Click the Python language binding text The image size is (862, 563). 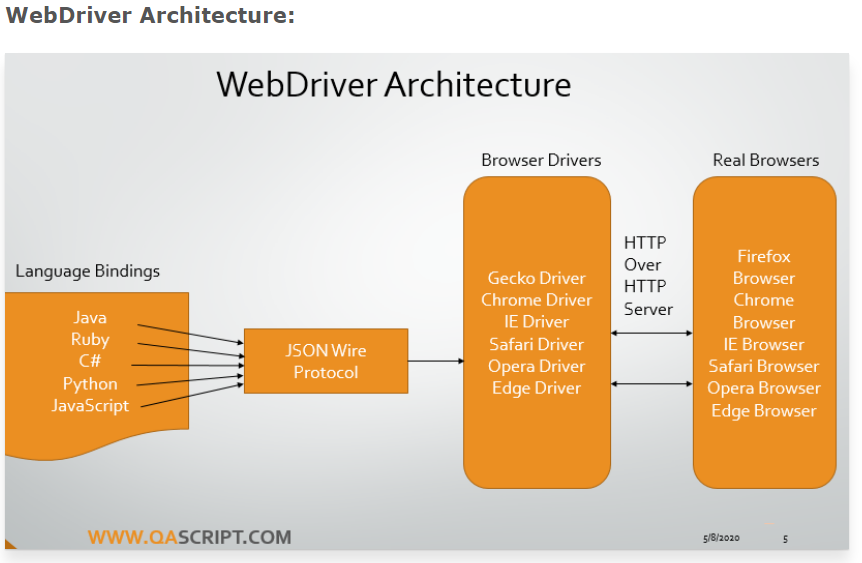(90, 384)
